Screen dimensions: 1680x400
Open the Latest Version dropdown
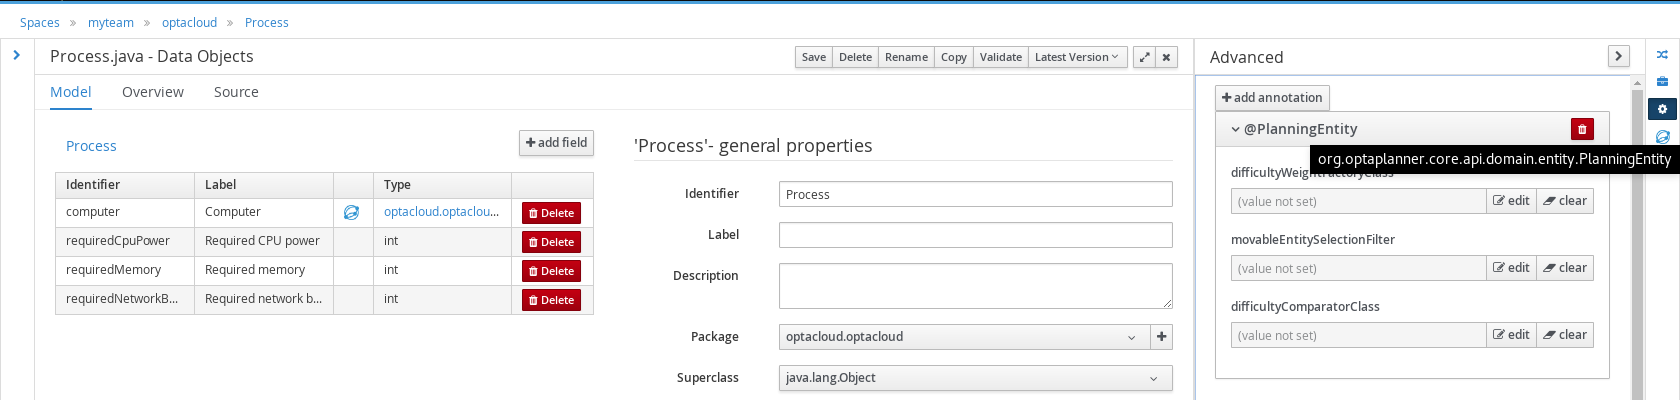1077,57
